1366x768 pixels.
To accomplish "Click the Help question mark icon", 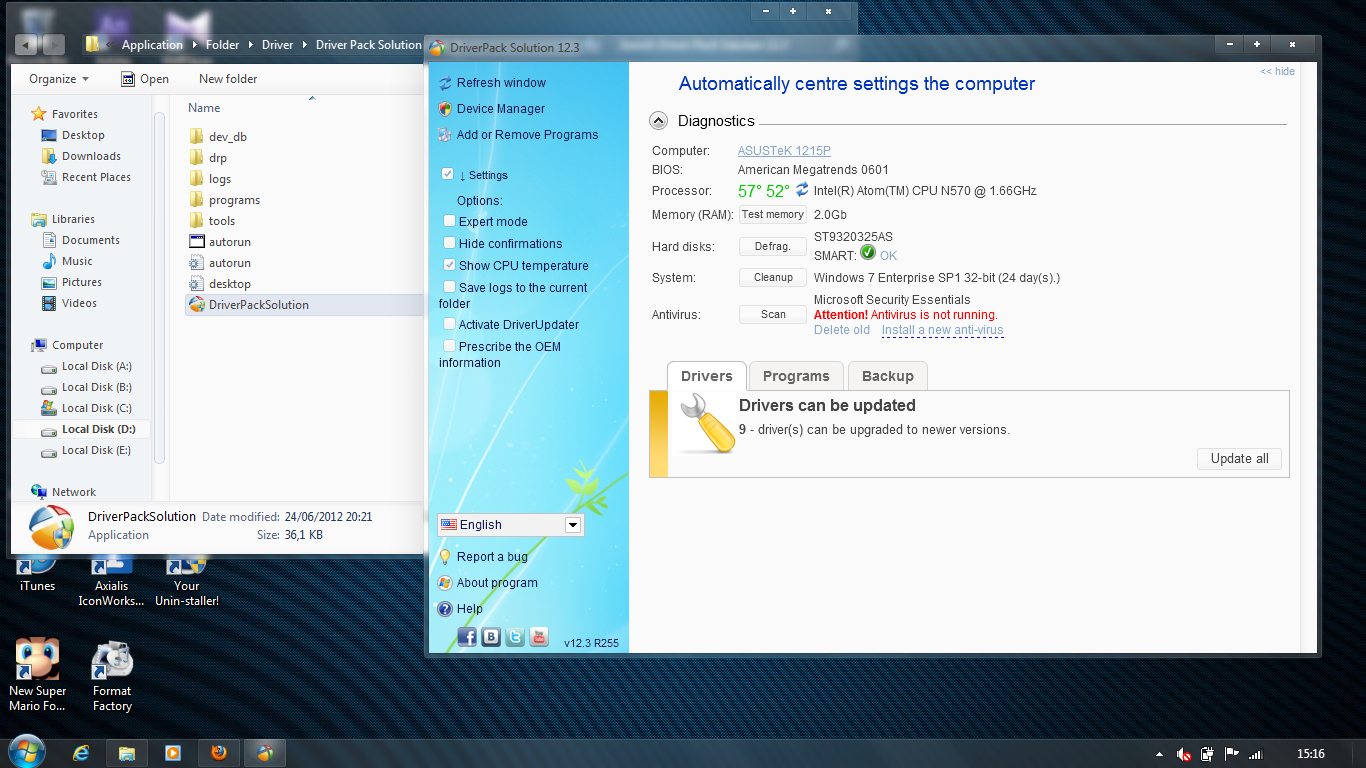I will coord(446,609).
